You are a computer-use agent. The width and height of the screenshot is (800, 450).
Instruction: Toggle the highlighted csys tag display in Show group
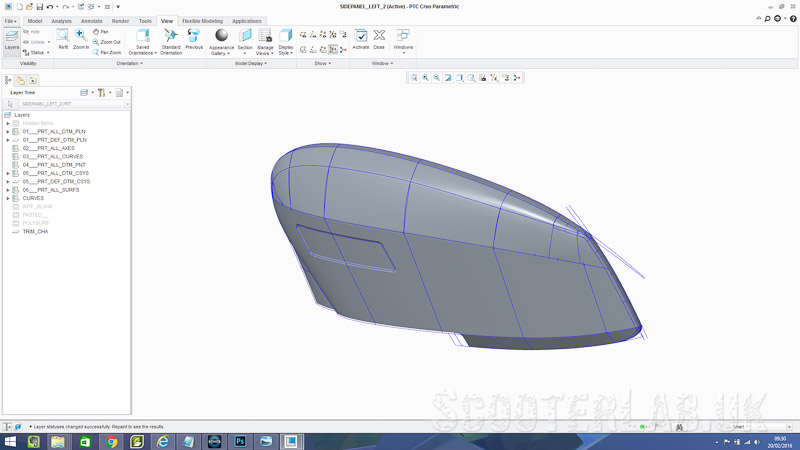[x=333, y=49]
